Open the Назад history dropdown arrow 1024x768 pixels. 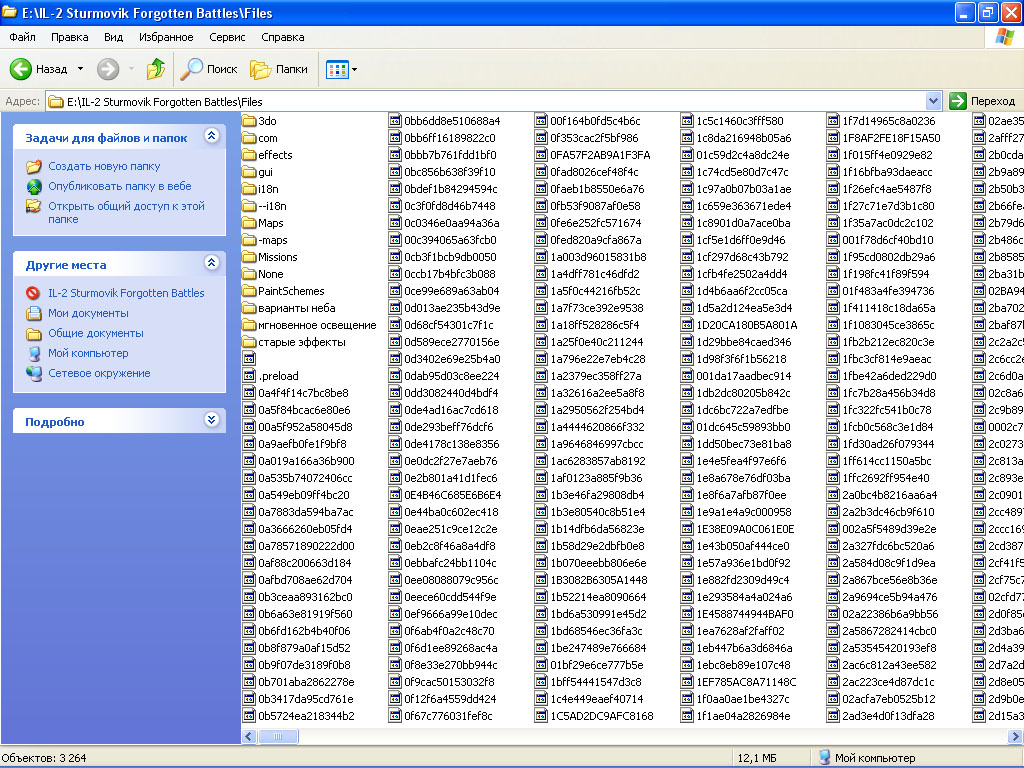(x=80, y=69)
